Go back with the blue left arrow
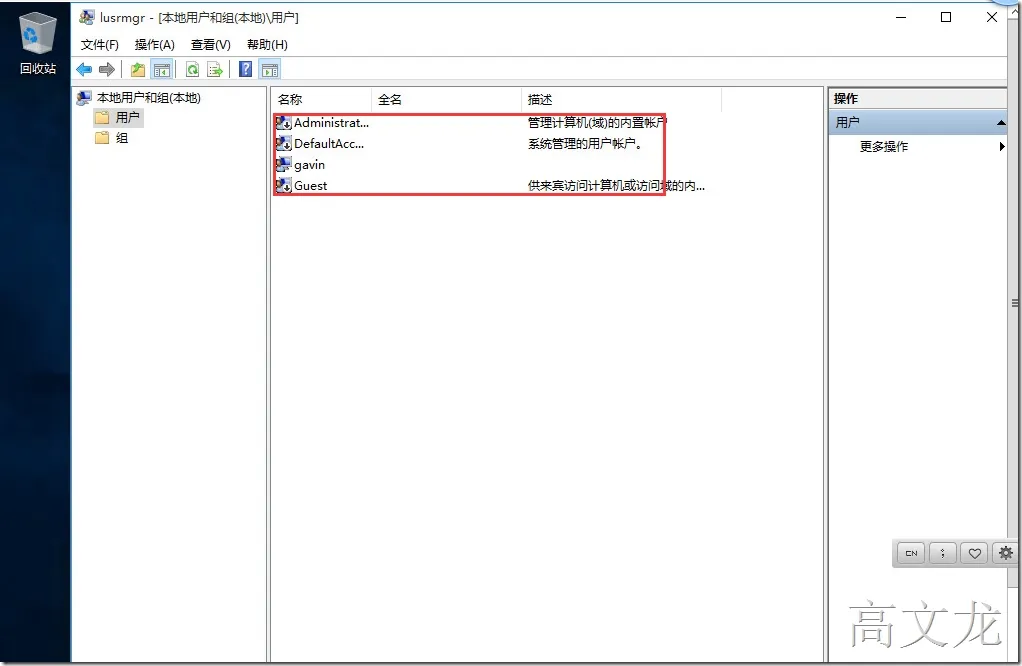This screenshot has width=1022, height=666. (84, 69)
